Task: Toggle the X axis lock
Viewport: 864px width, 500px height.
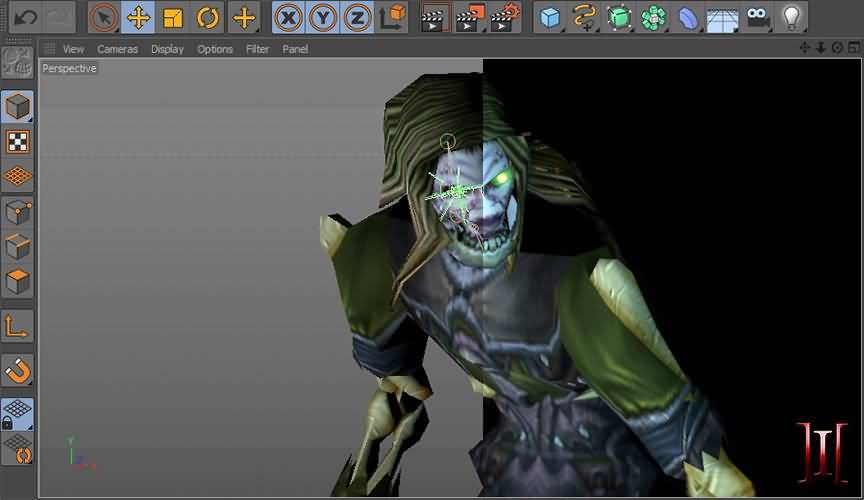Action: pyautogui.click(x=288, y=18)
